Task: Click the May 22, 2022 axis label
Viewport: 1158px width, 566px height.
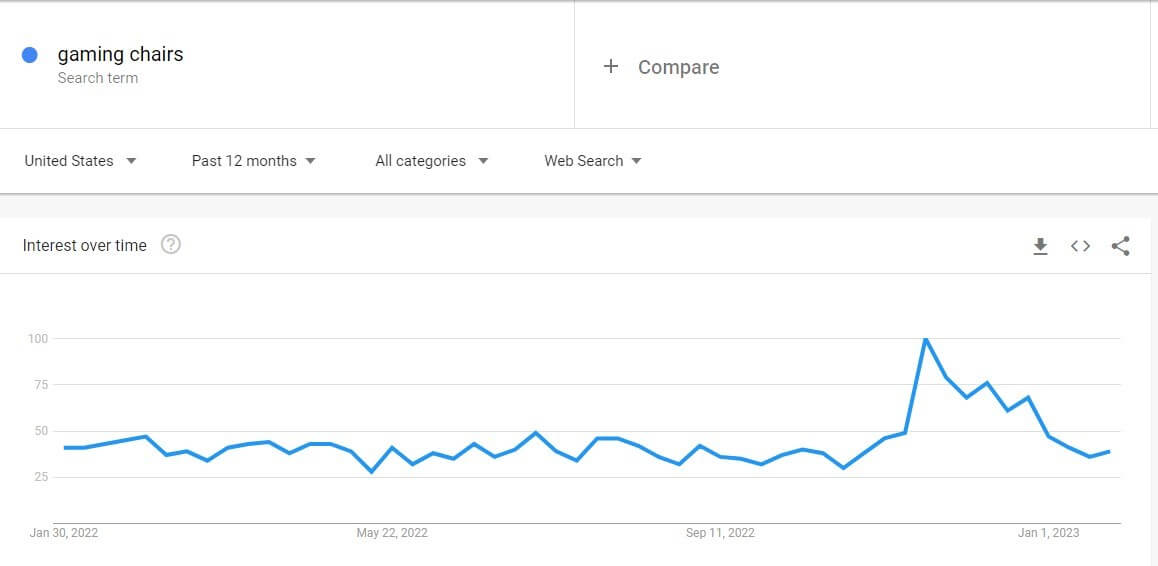Action: (391, 533)
